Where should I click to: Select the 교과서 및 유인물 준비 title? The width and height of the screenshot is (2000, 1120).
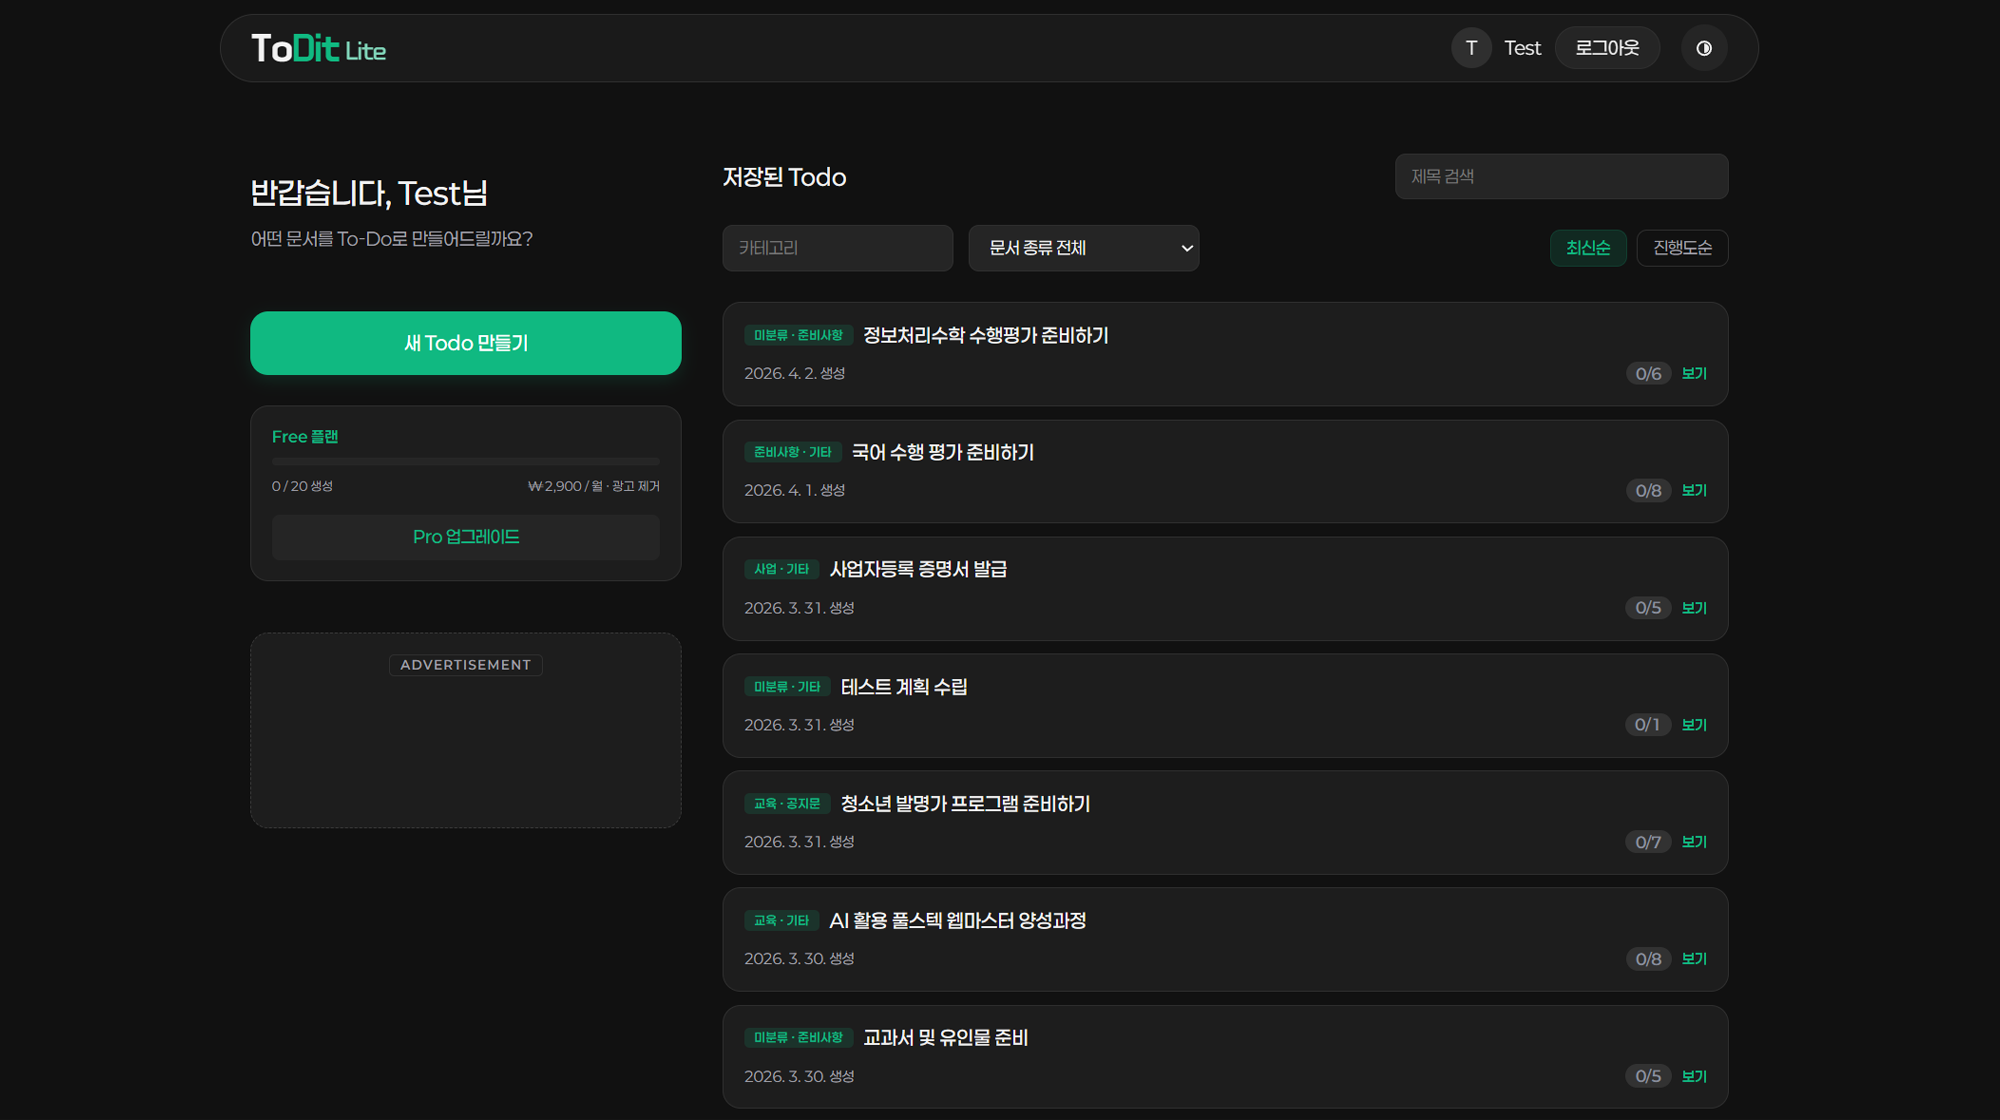(945, 1038)
